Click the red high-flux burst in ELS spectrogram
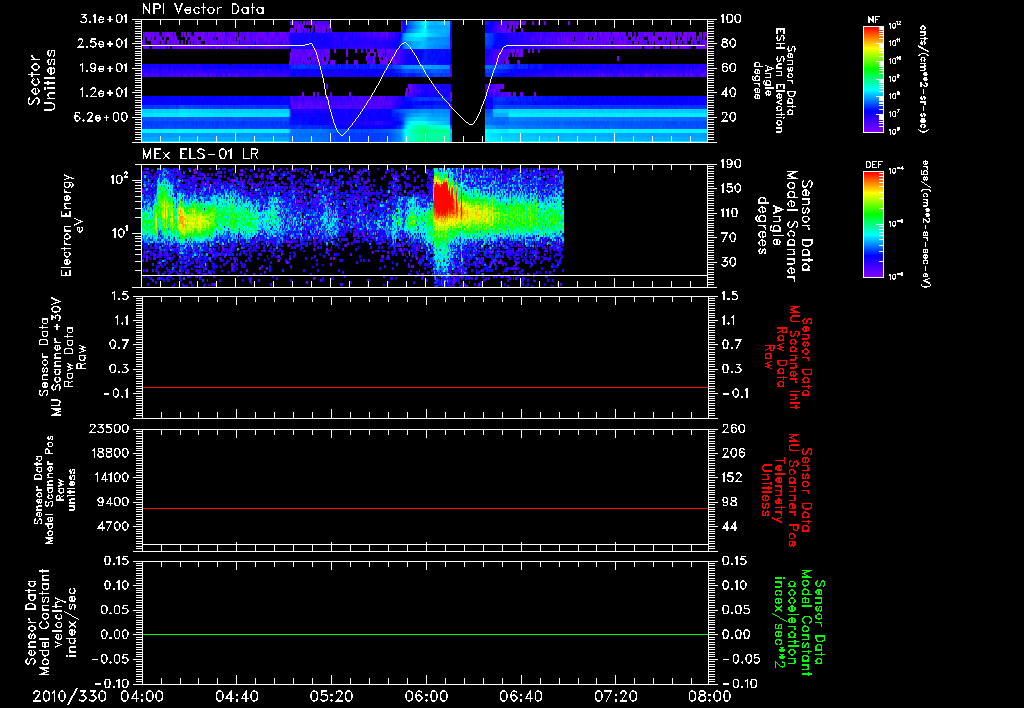 coord(445,199)
